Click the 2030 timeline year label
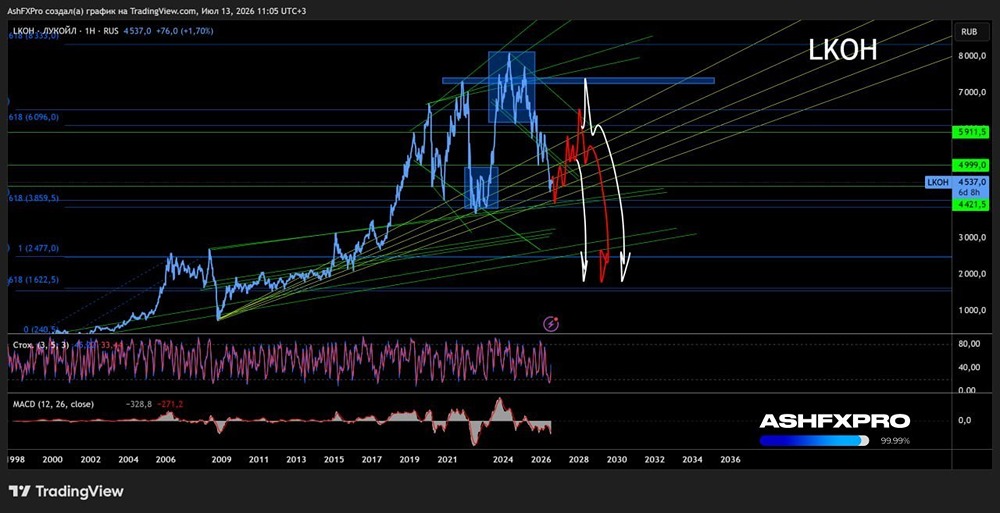This screenshot has width=1000, height=513. pos(615,459)
